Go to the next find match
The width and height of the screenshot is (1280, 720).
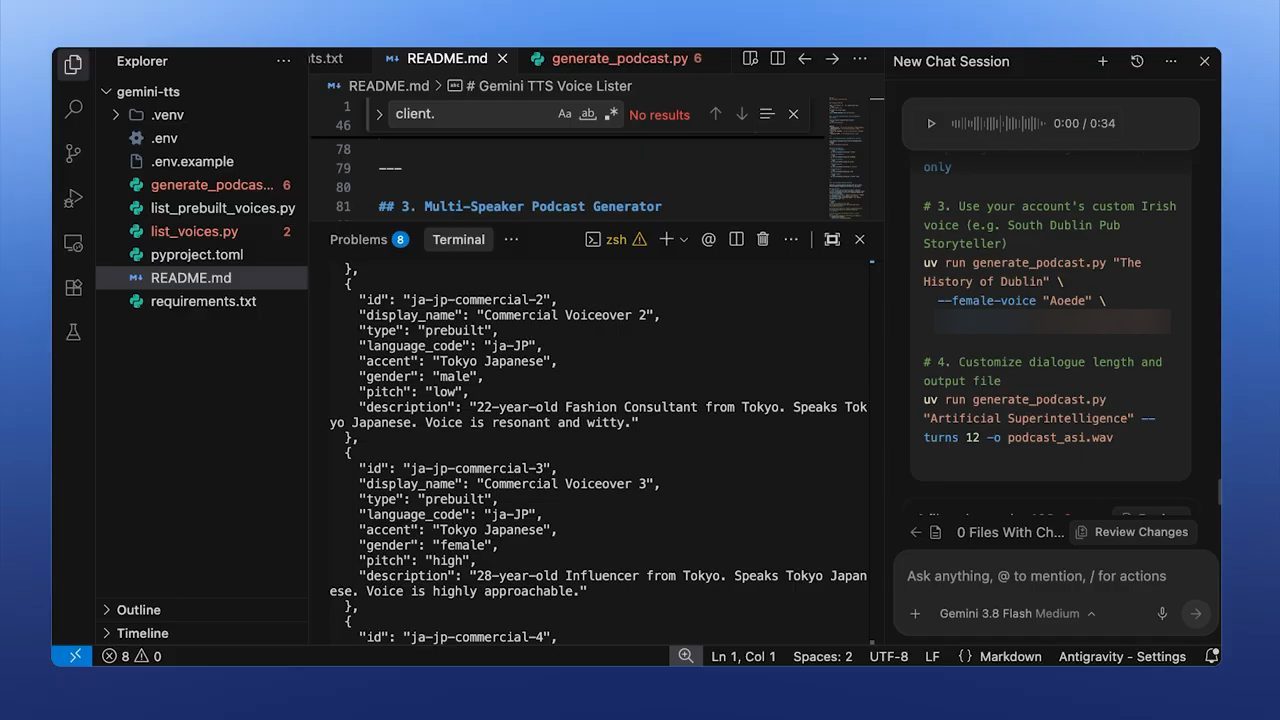pos(741,114)
